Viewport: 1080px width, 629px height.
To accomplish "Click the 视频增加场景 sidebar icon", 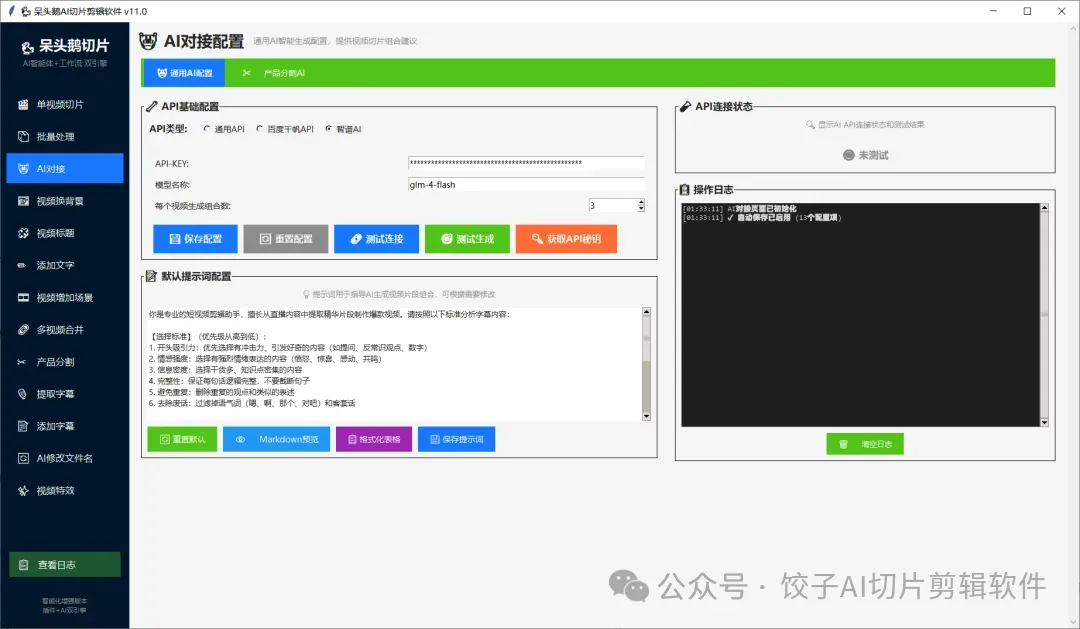I will point(23,298).
